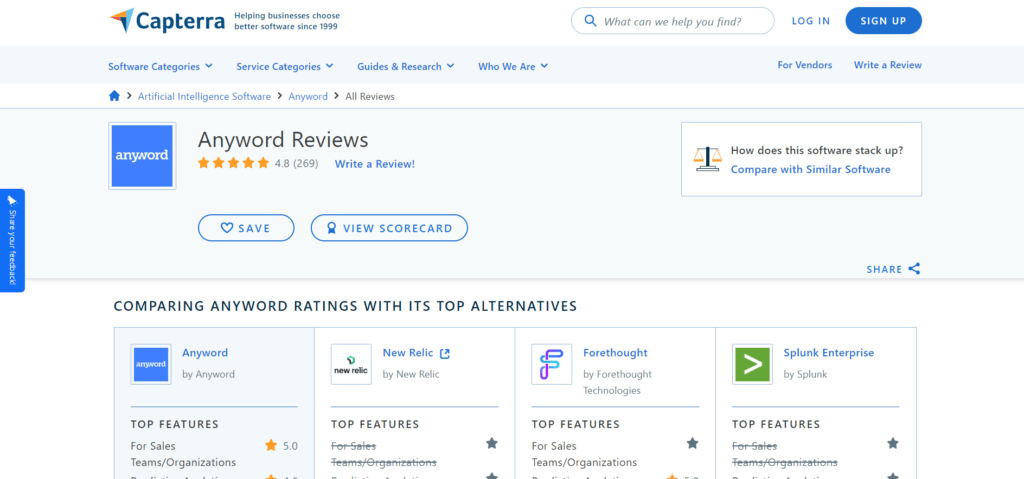Expand Service Categories dropdown
1024x479 pixels.
pyautogui.click(x=285, y=66)
